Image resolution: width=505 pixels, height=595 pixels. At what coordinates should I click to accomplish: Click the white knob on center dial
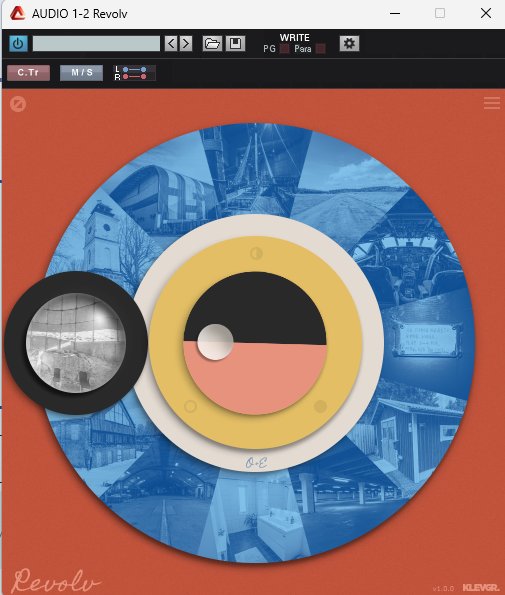click(x=215, y=342)
